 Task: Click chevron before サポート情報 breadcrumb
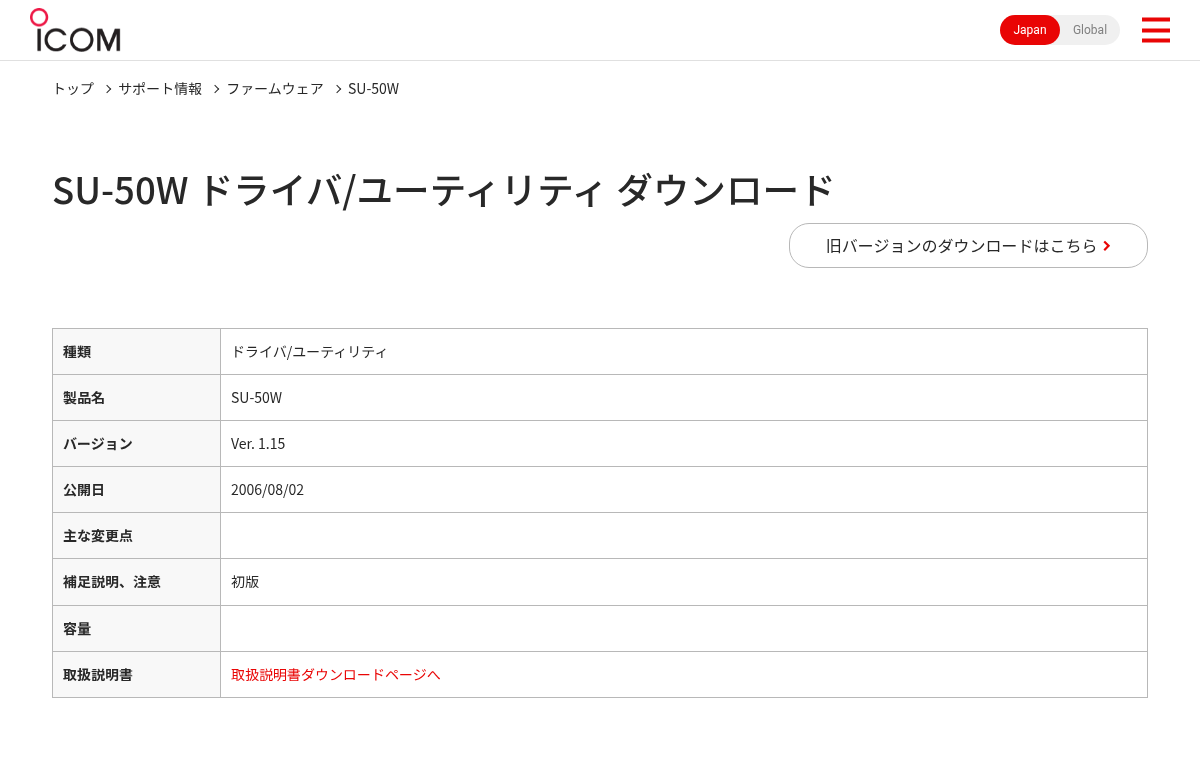[x=108, y=89]
